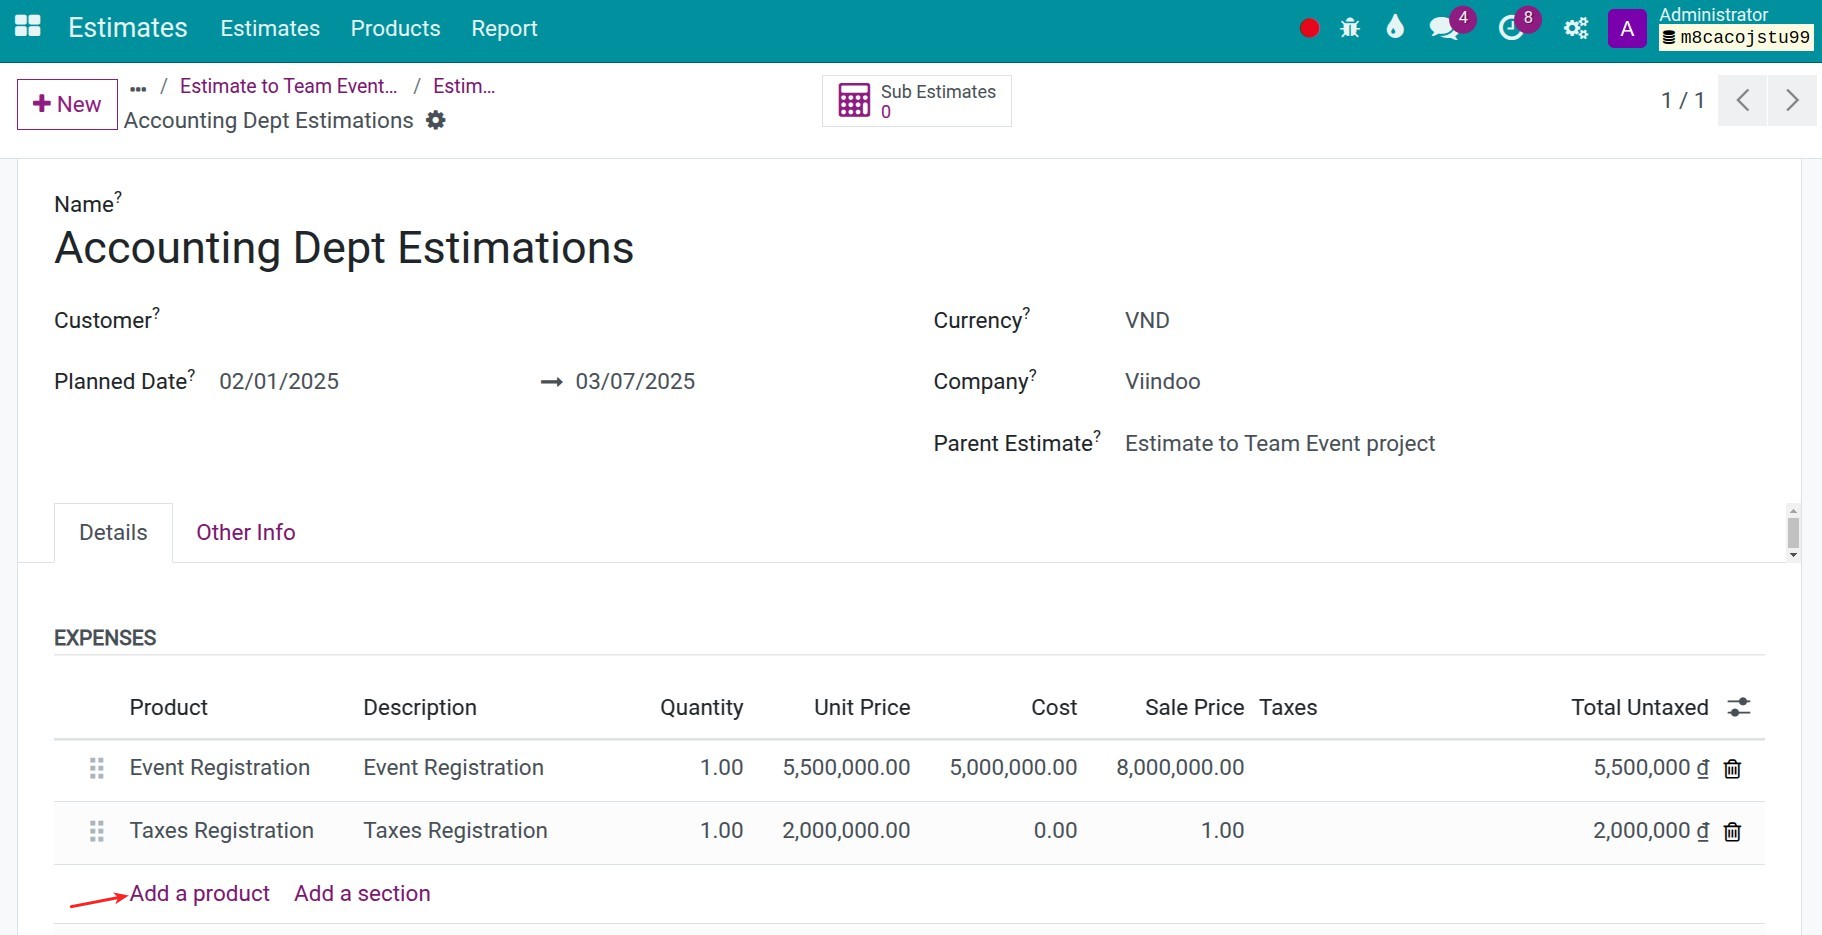
Task: Edit cost 5,000,000.00 cell
Action: [1013, 767]
